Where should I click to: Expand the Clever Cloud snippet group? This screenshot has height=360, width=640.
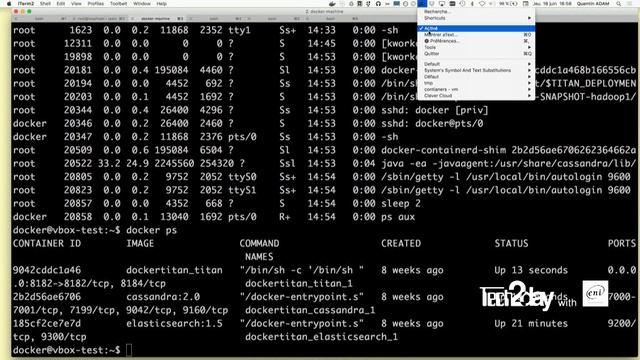pyautogui.click(x=476, y=96)
